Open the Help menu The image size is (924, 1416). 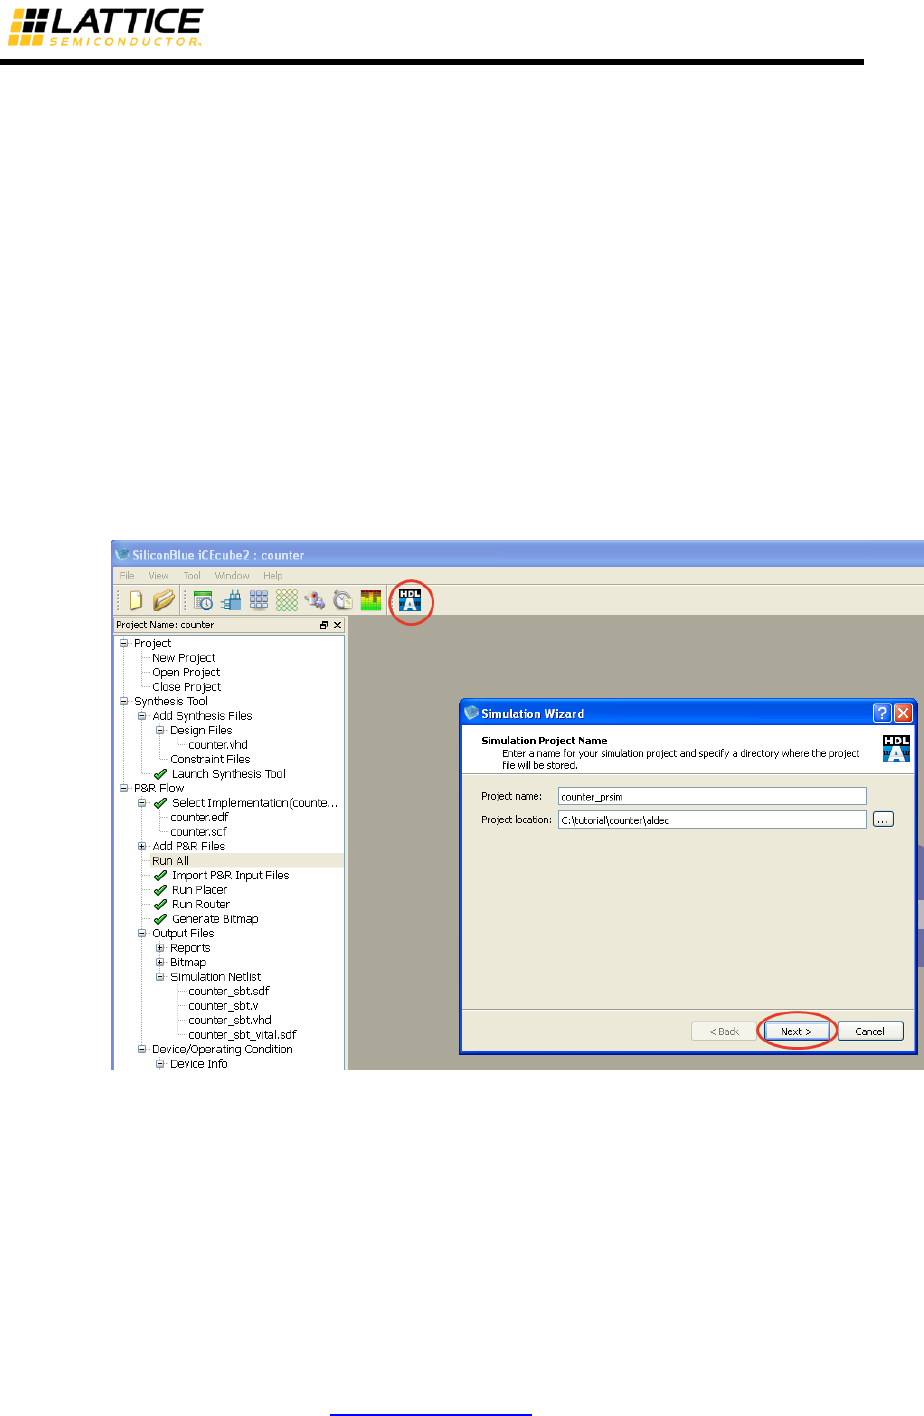(273, 576)
